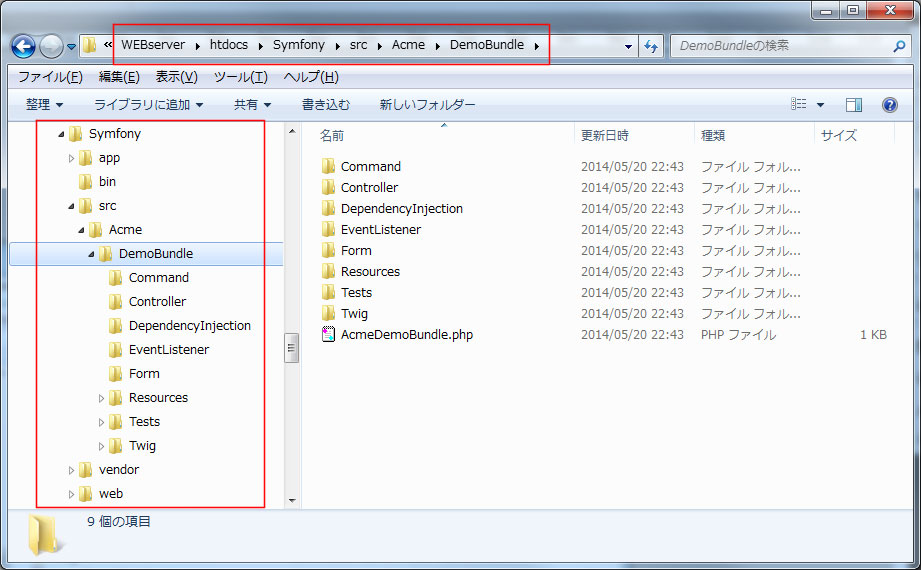Open the 共有 dropdown
This screenshot has height=570, width=921.
pos(252,105)
